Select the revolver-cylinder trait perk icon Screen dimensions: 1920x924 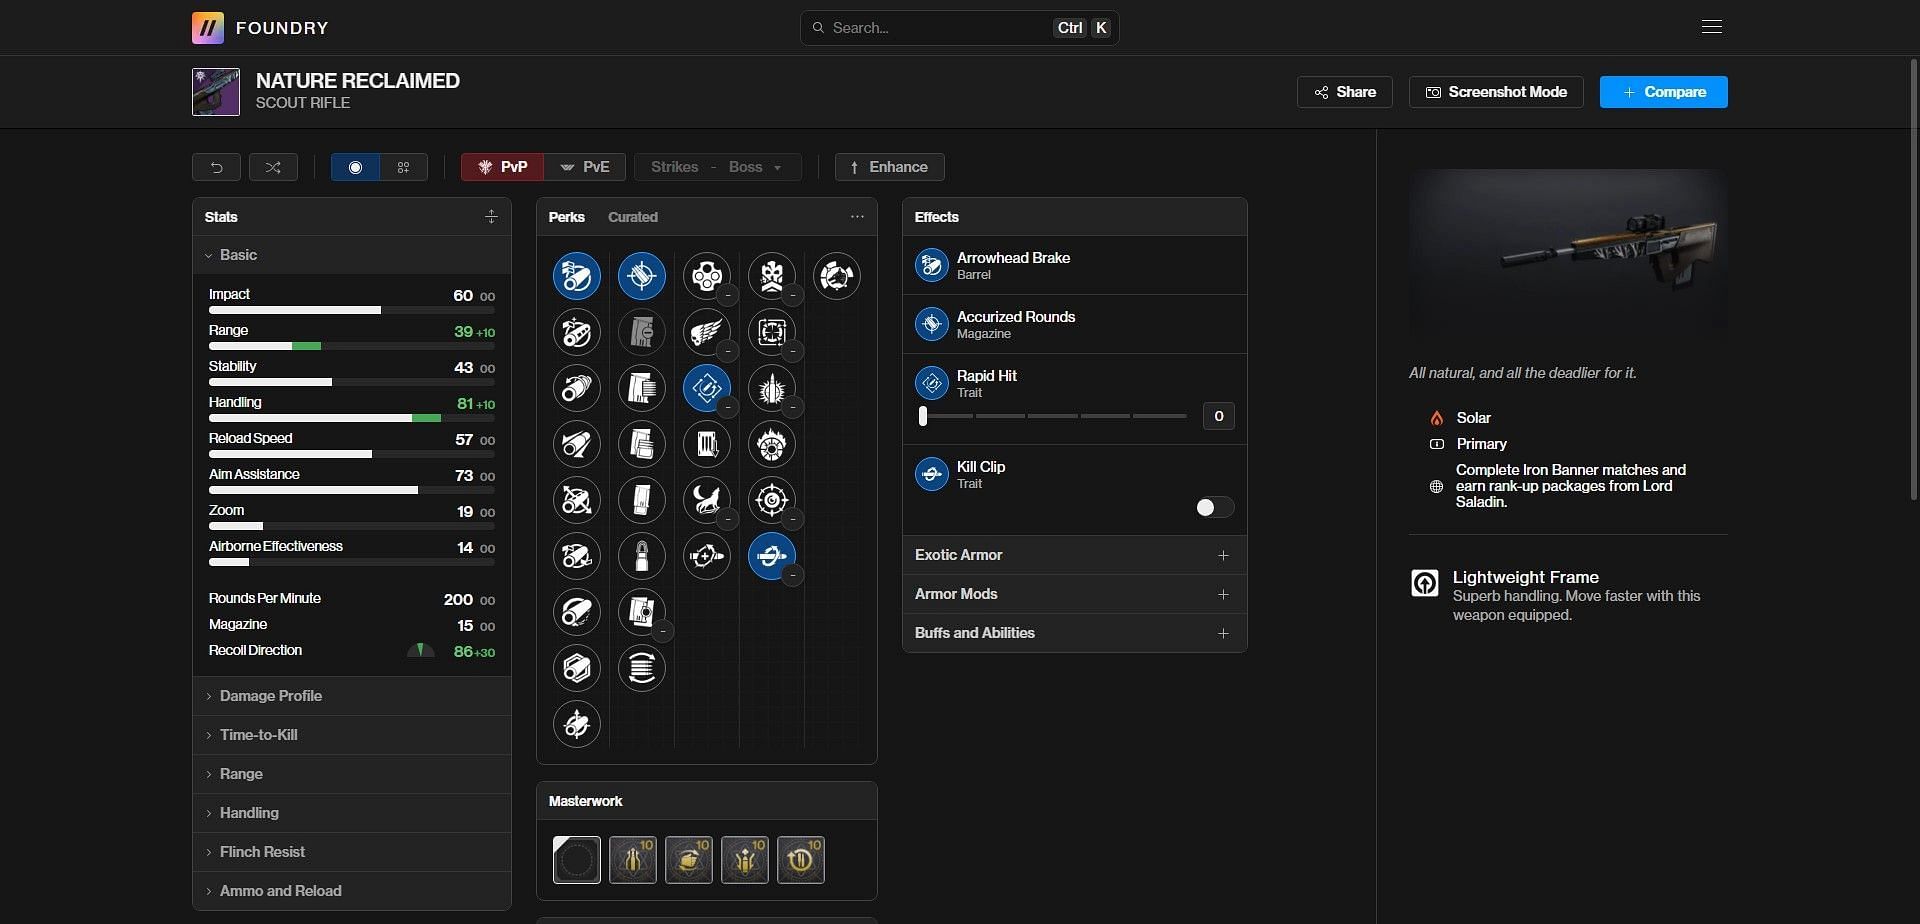coord(707,276)
